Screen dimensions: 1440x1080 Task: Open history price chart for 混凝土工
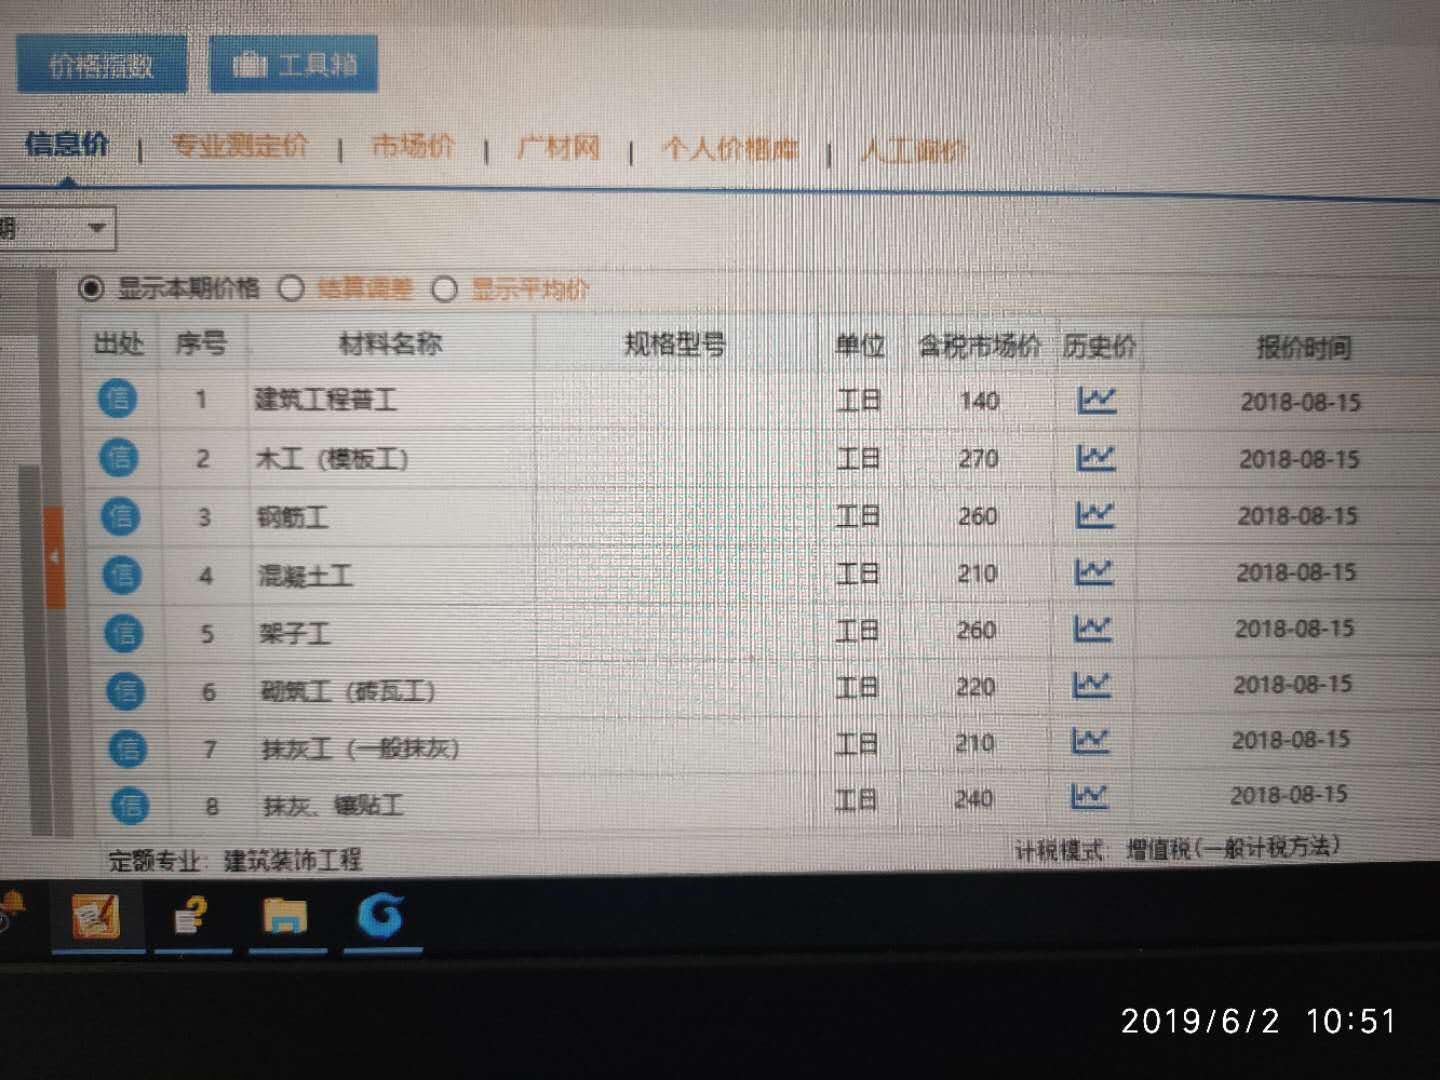[1093, 572]
